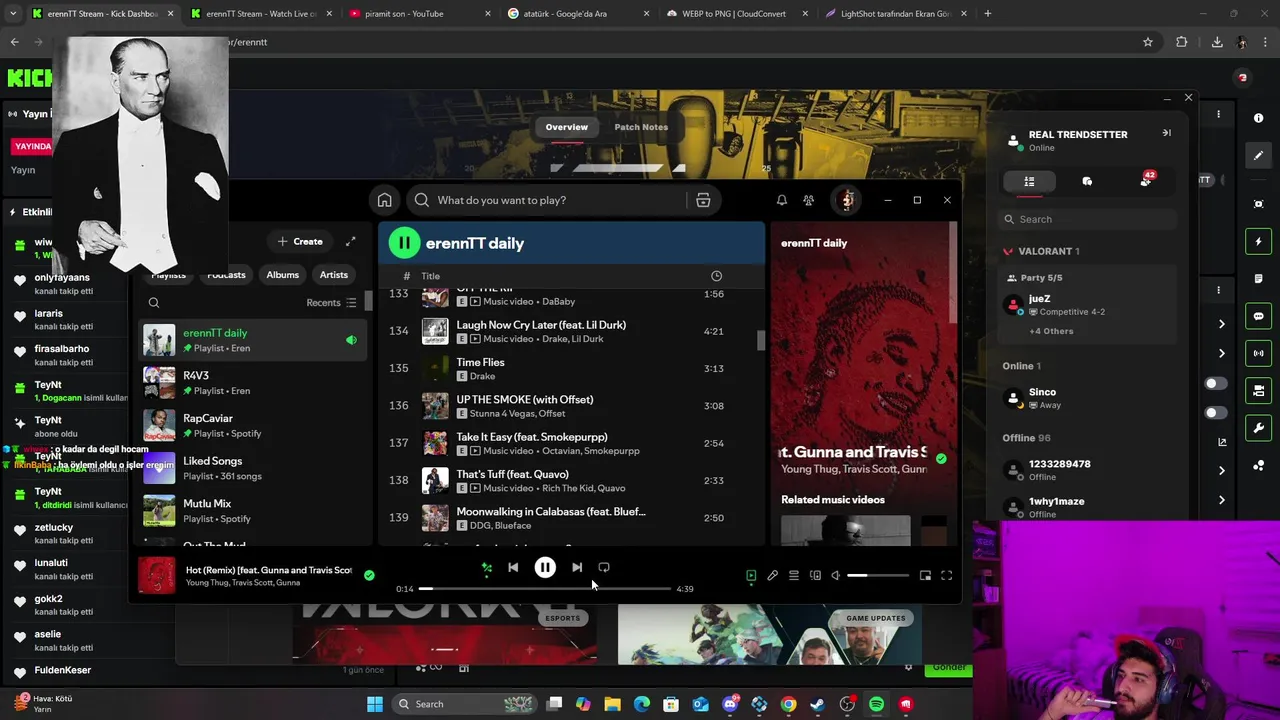Open the Recents sort dropdown
This screenshot has width=1280, height=720.
click(x=331, y=303)
